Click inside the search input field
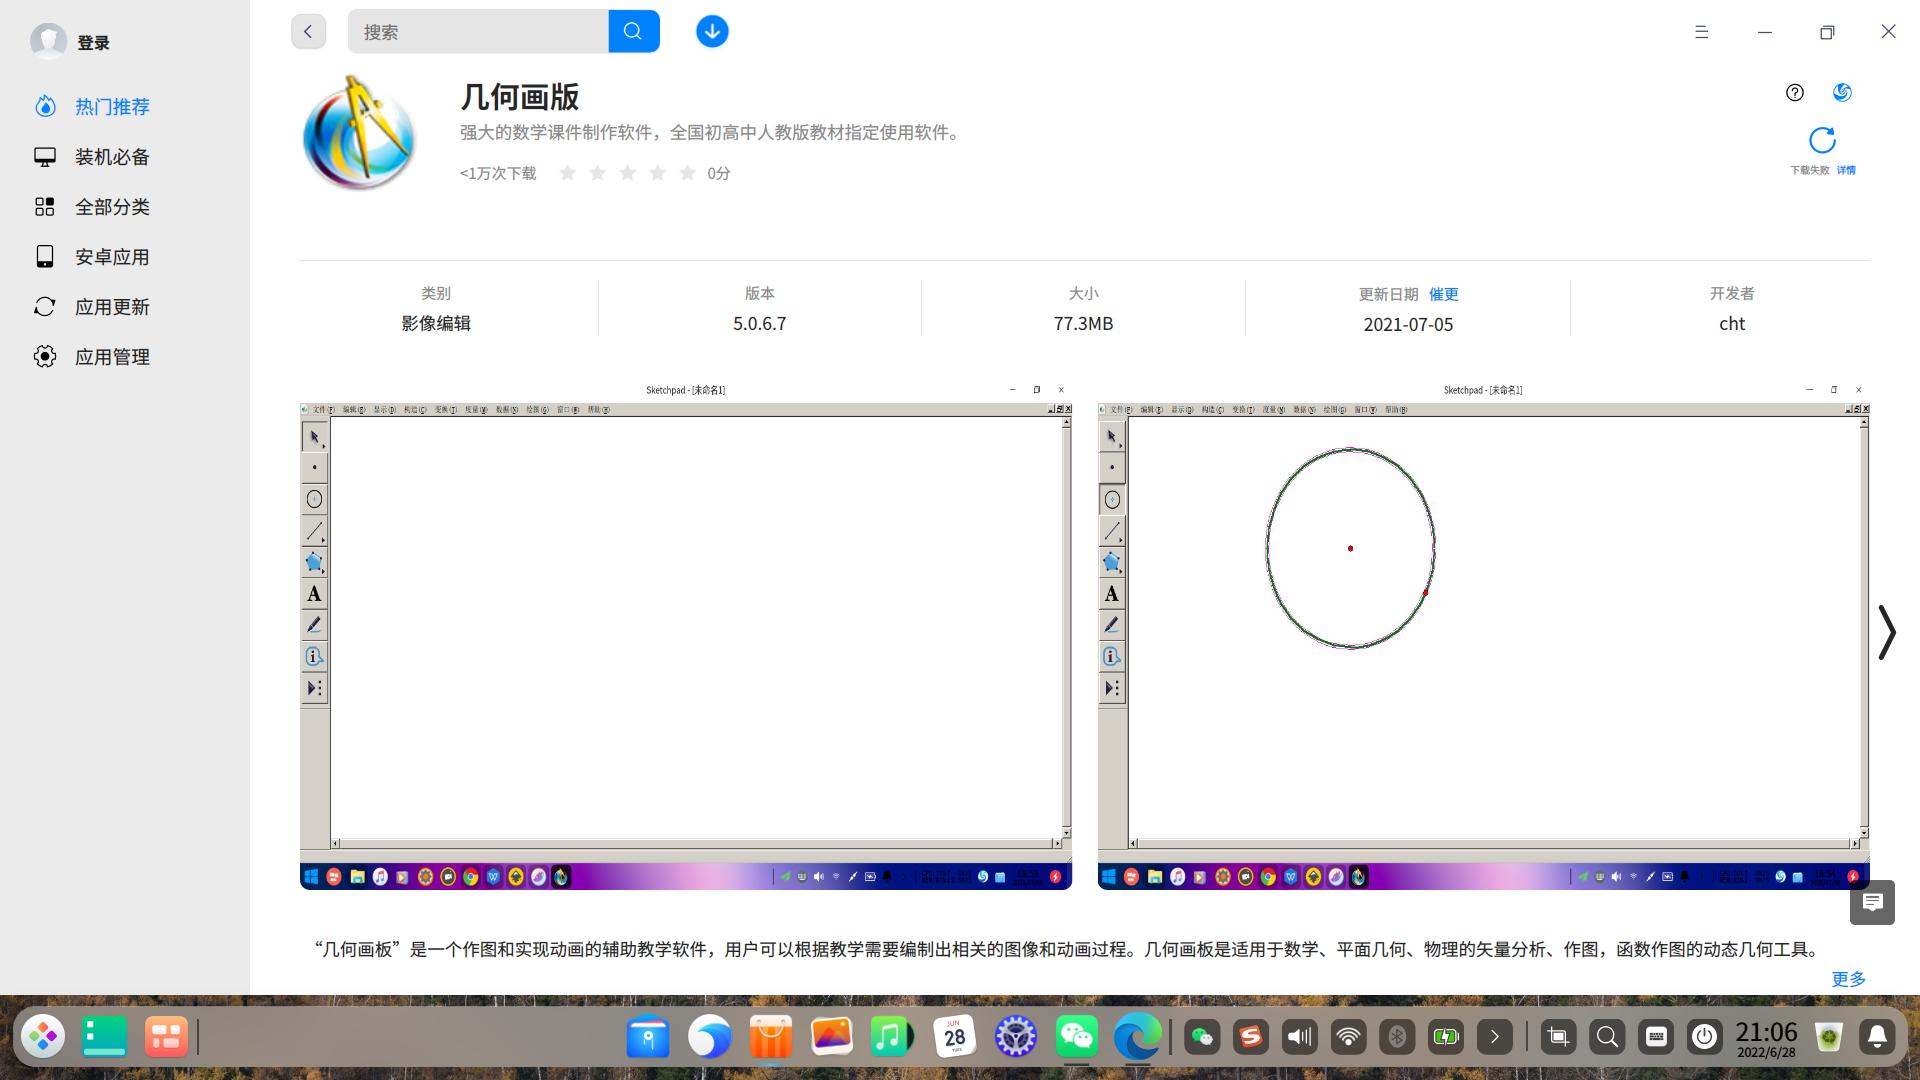1920x1080 pixels. click(x=470, y=31)
